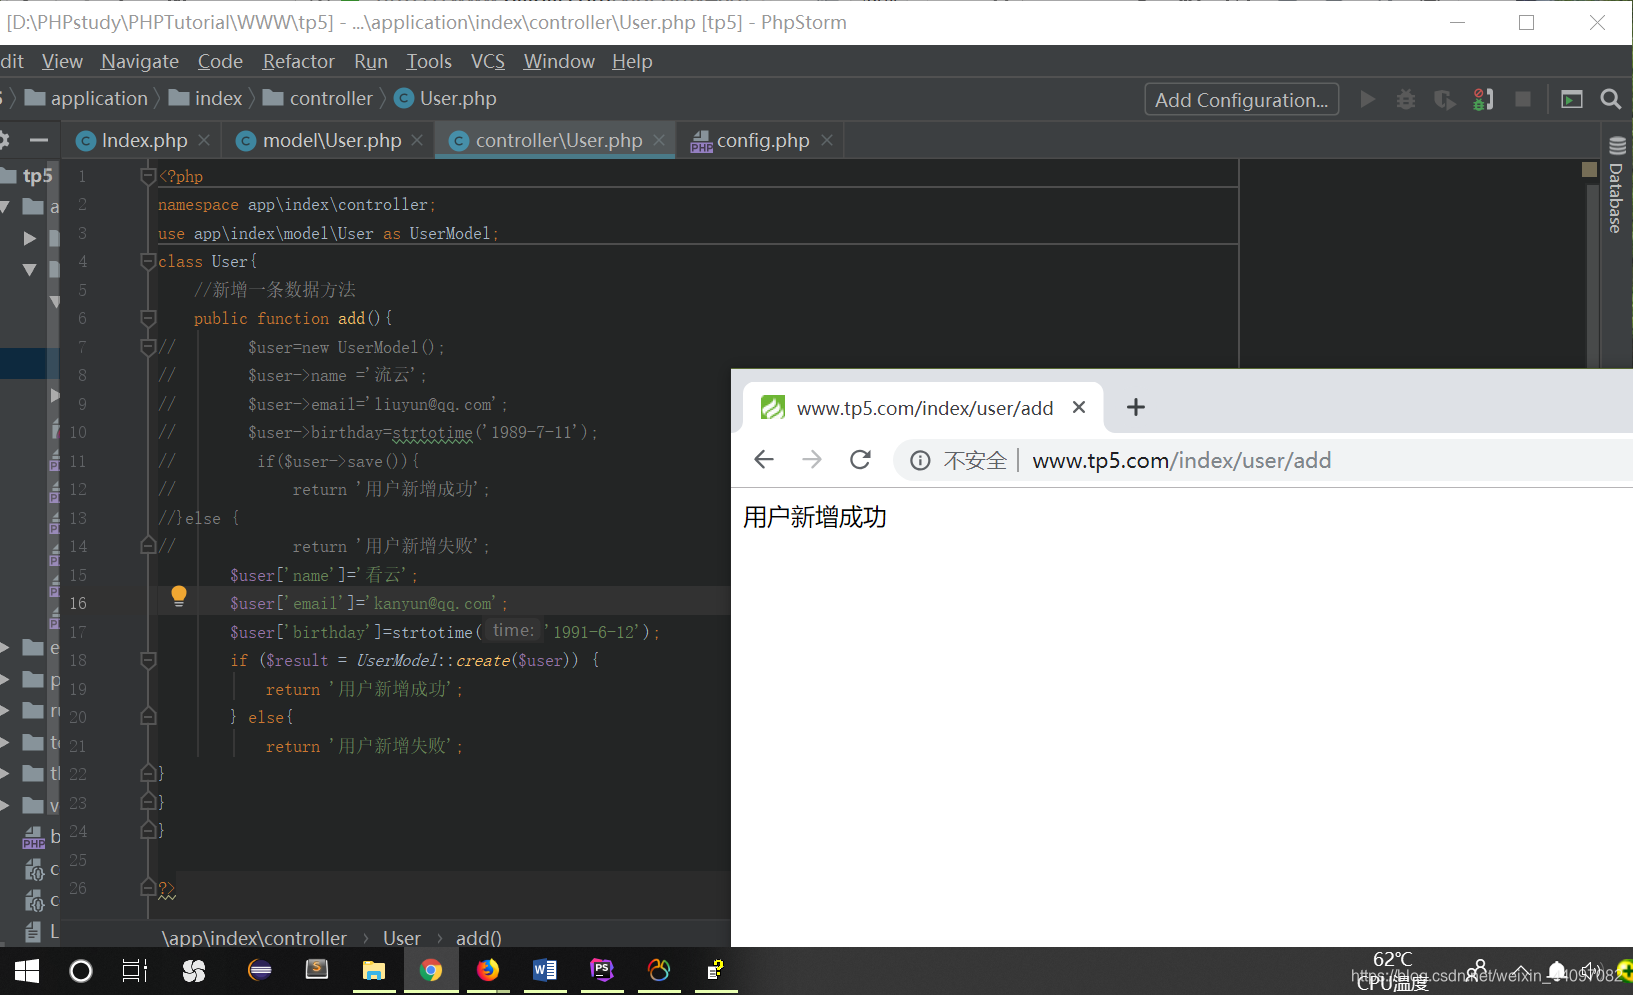Close the model\User.php tab
Viewport: 1633px width, 995px height.
[x=417, y=140]
